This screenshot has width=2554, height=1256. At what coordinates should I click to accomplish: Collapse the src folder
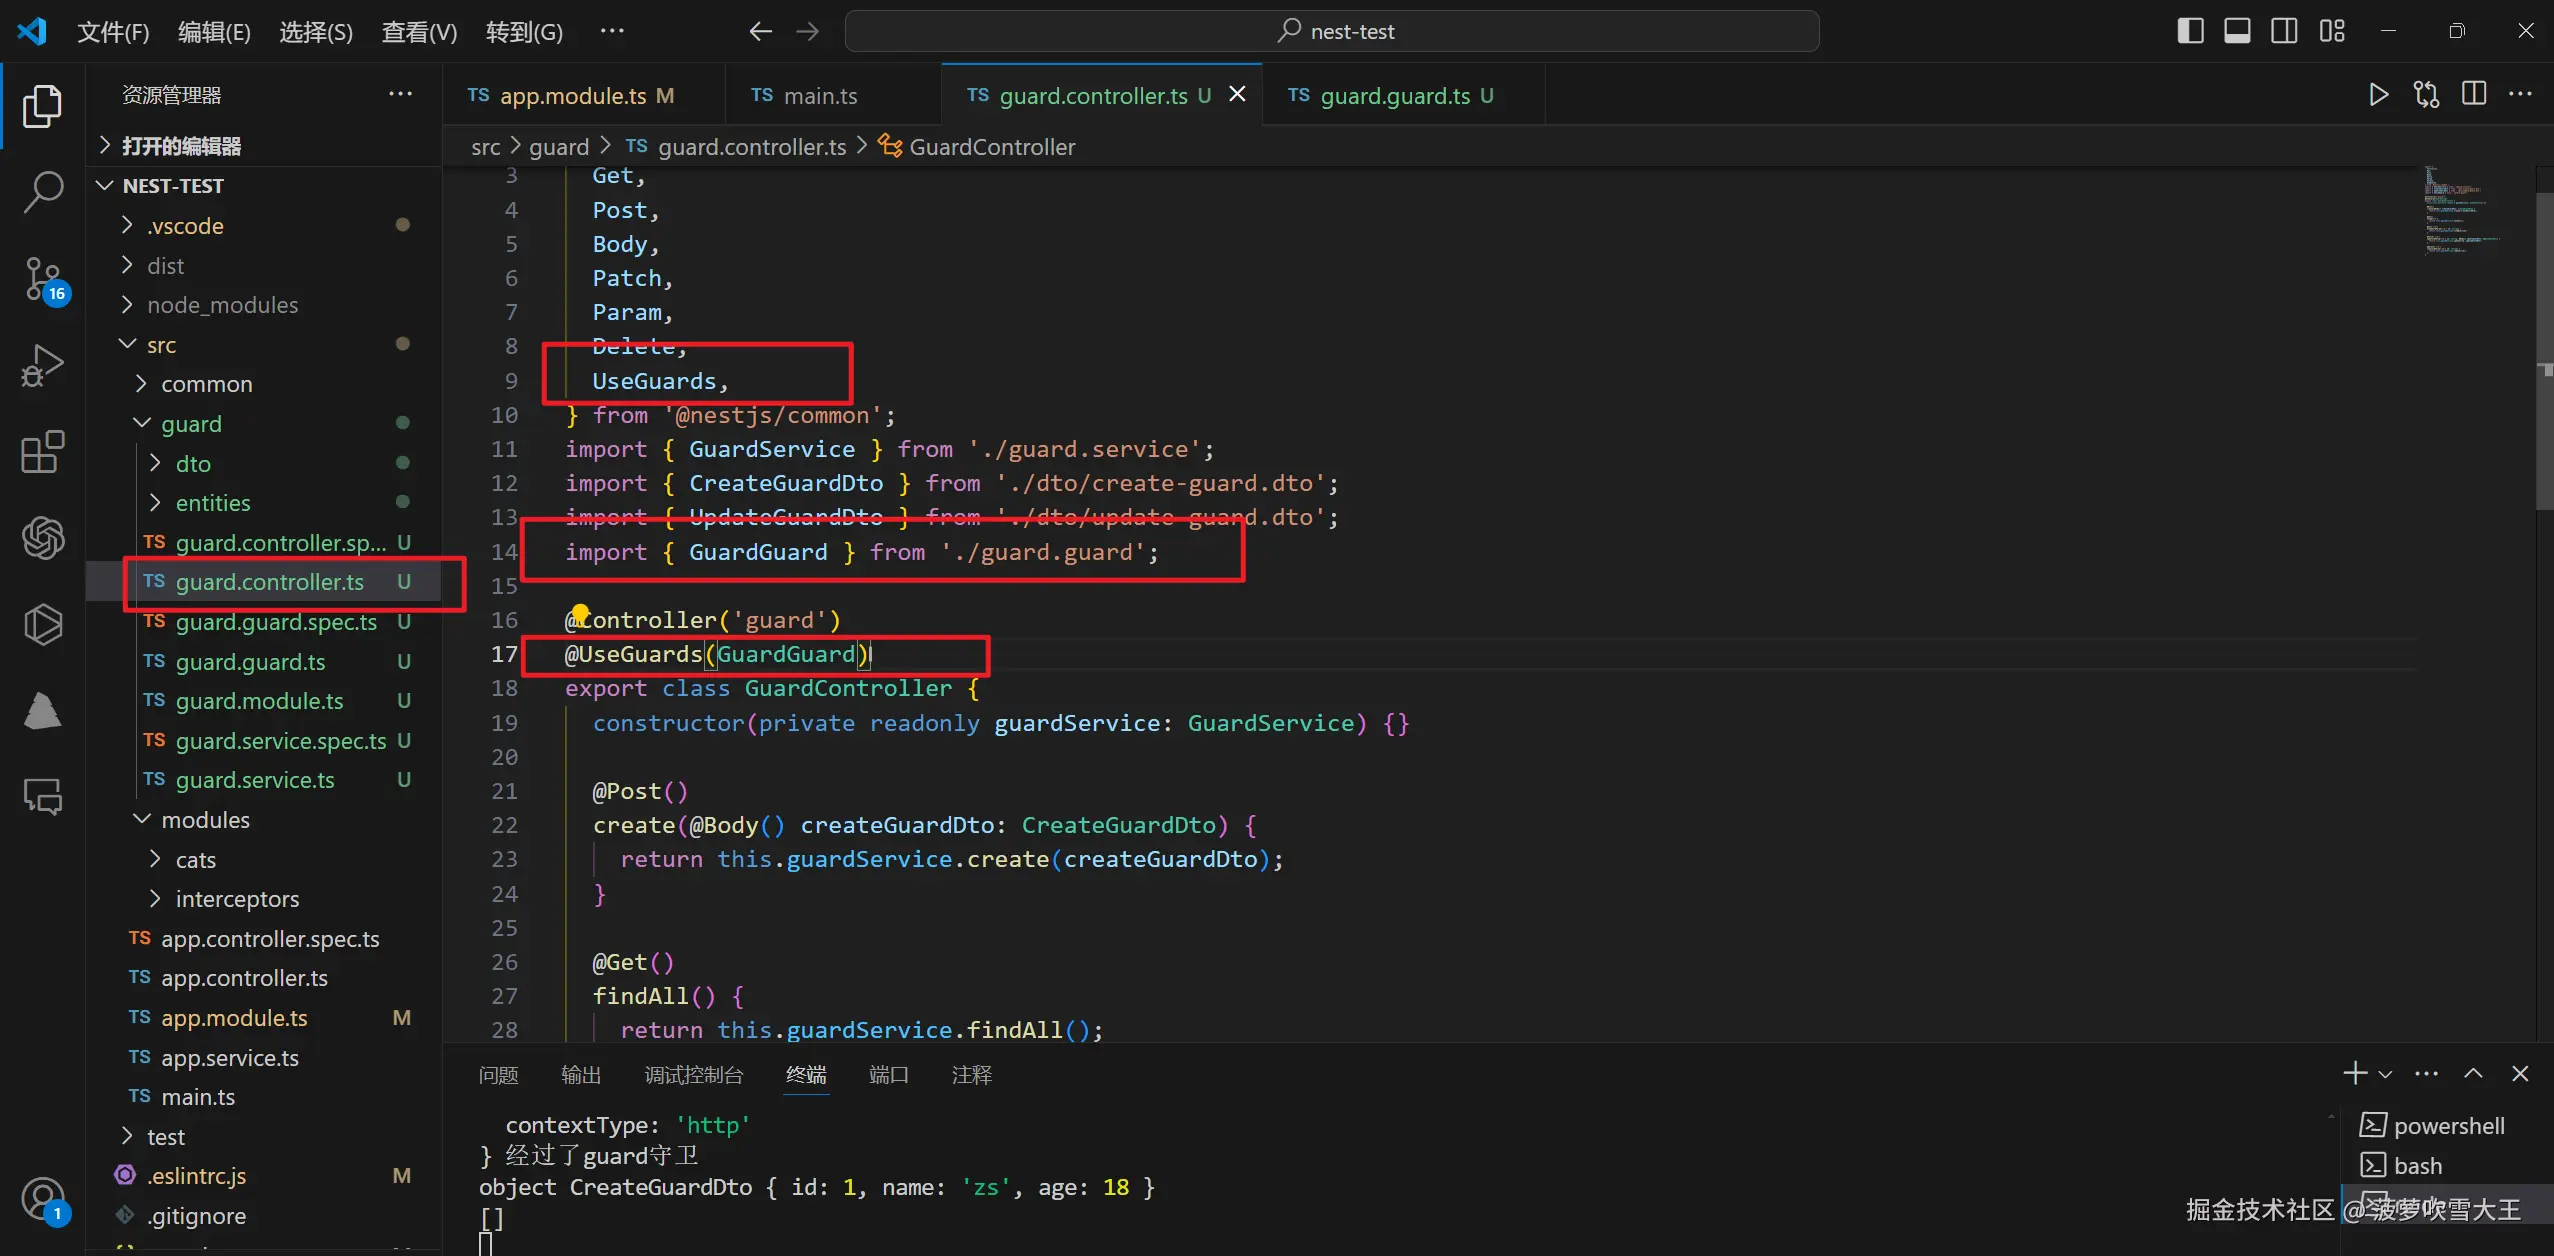pos(160,345)
